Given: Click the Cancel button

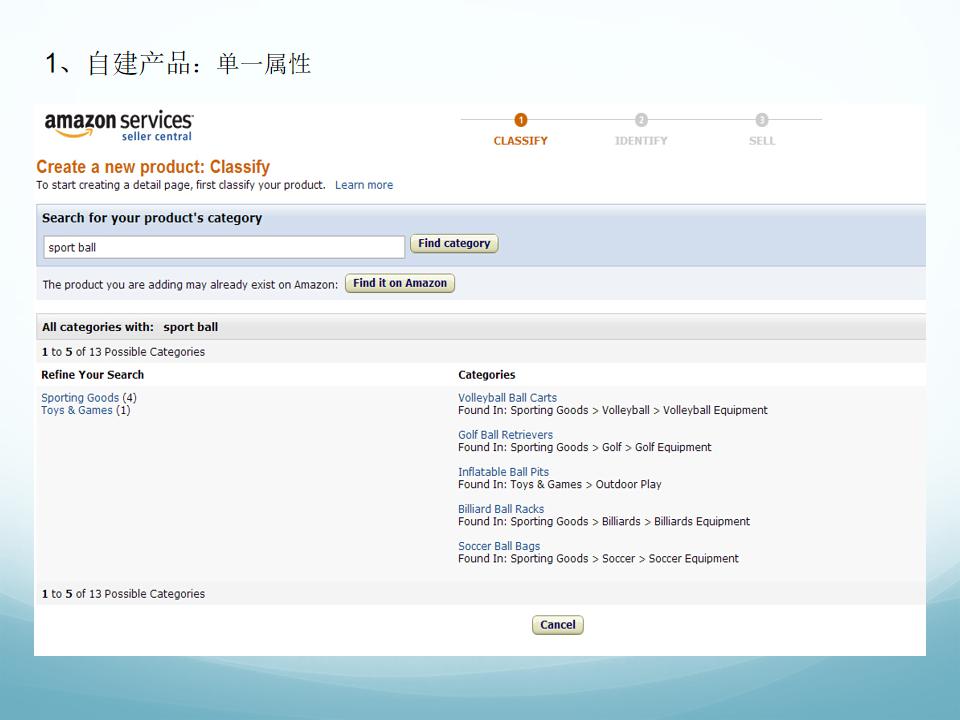Looking at the screenshot, I should [x=557, y=625].
